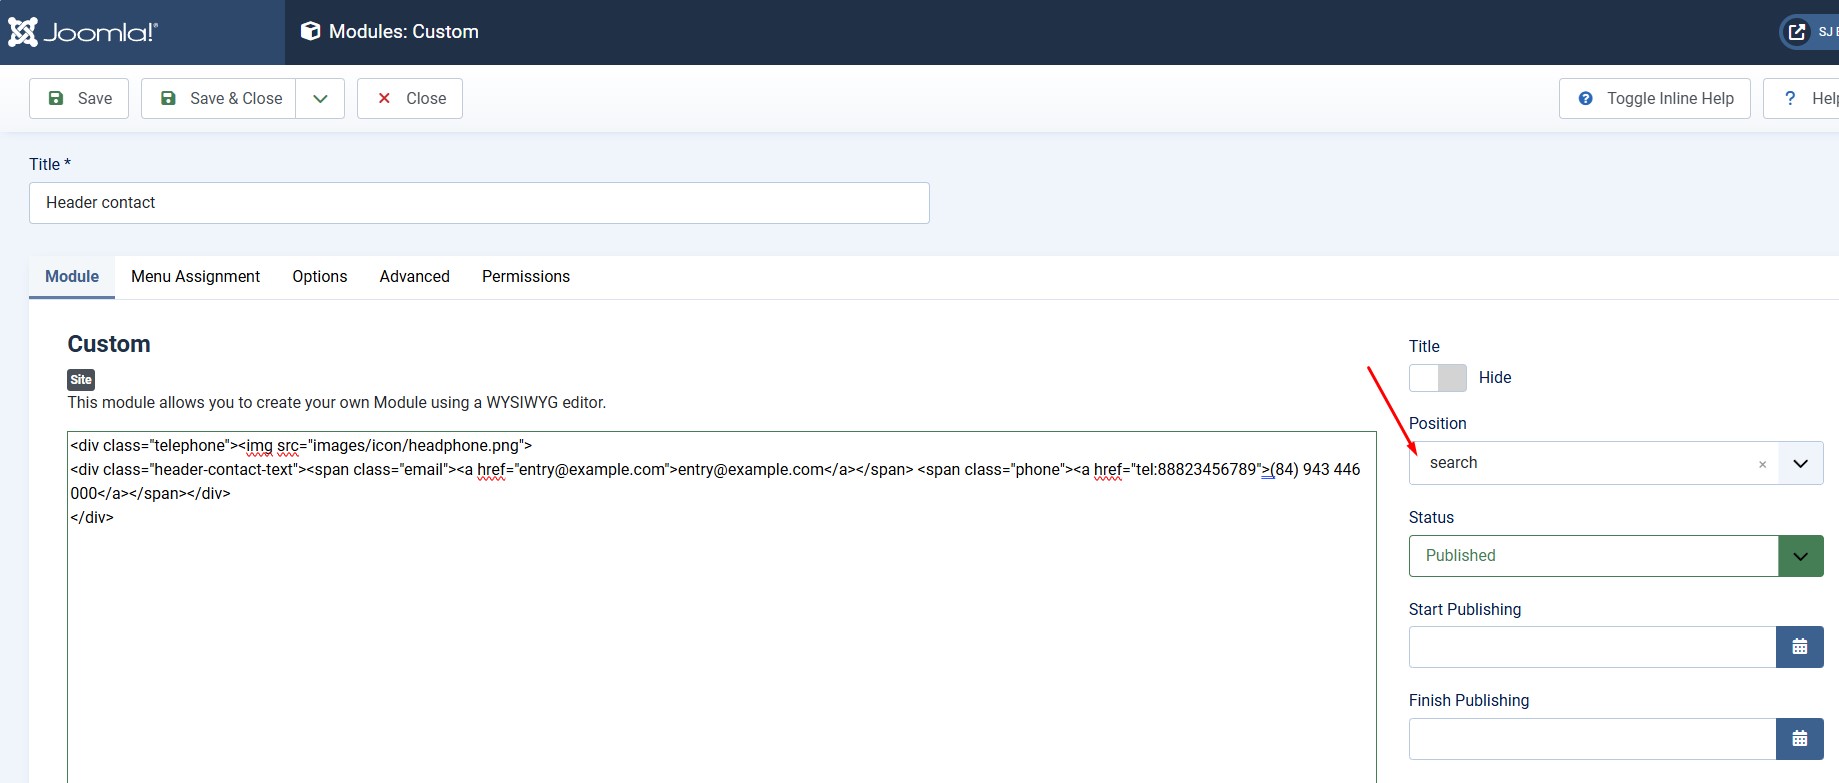1839x783 pixels.
Task: Switch to the Options tab
Action: click(x=319, y=277)
